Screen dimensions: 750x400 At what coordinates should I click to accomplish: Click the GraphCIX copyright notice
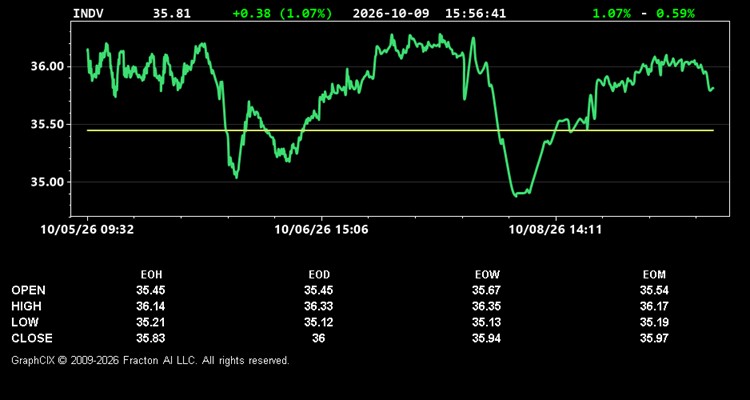coord(150,360)
